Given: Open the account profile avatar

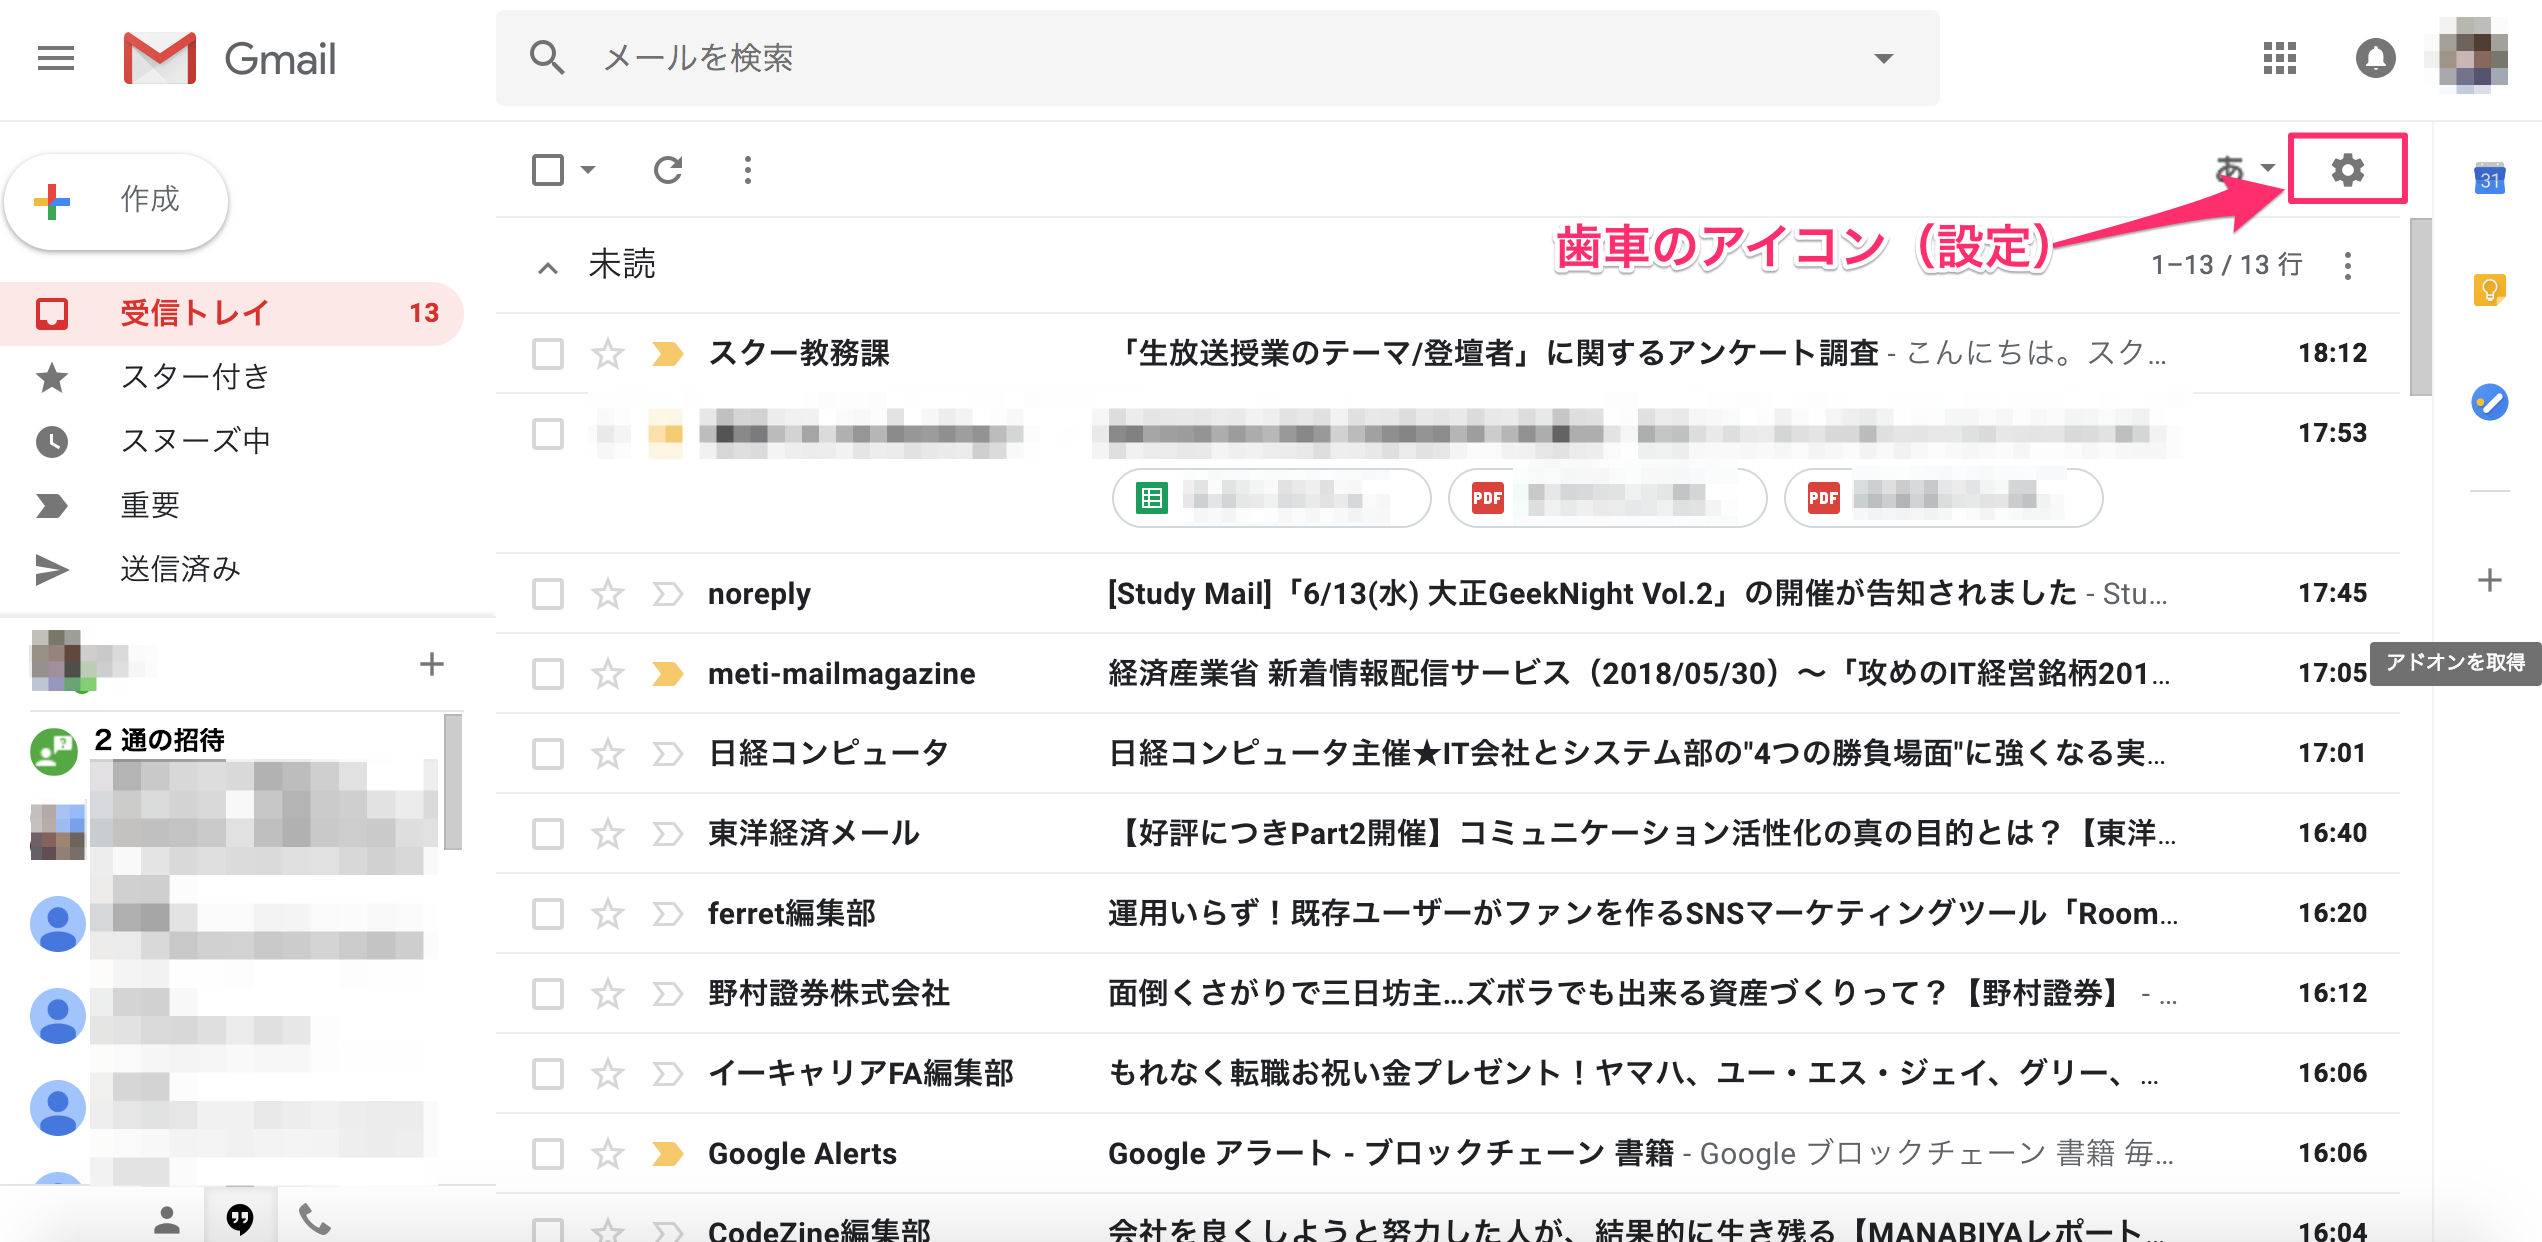Looking at the screenshot, I should click(x=2473, y=56).
